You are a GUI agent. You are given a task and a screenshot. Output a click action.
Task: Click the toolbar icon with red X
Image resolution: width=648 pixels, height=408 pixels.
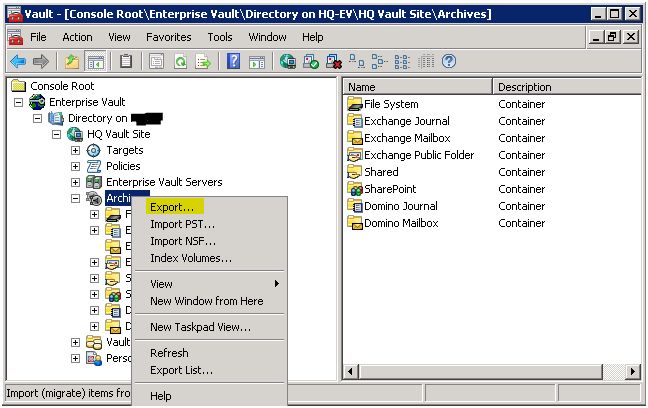[334, 62]
